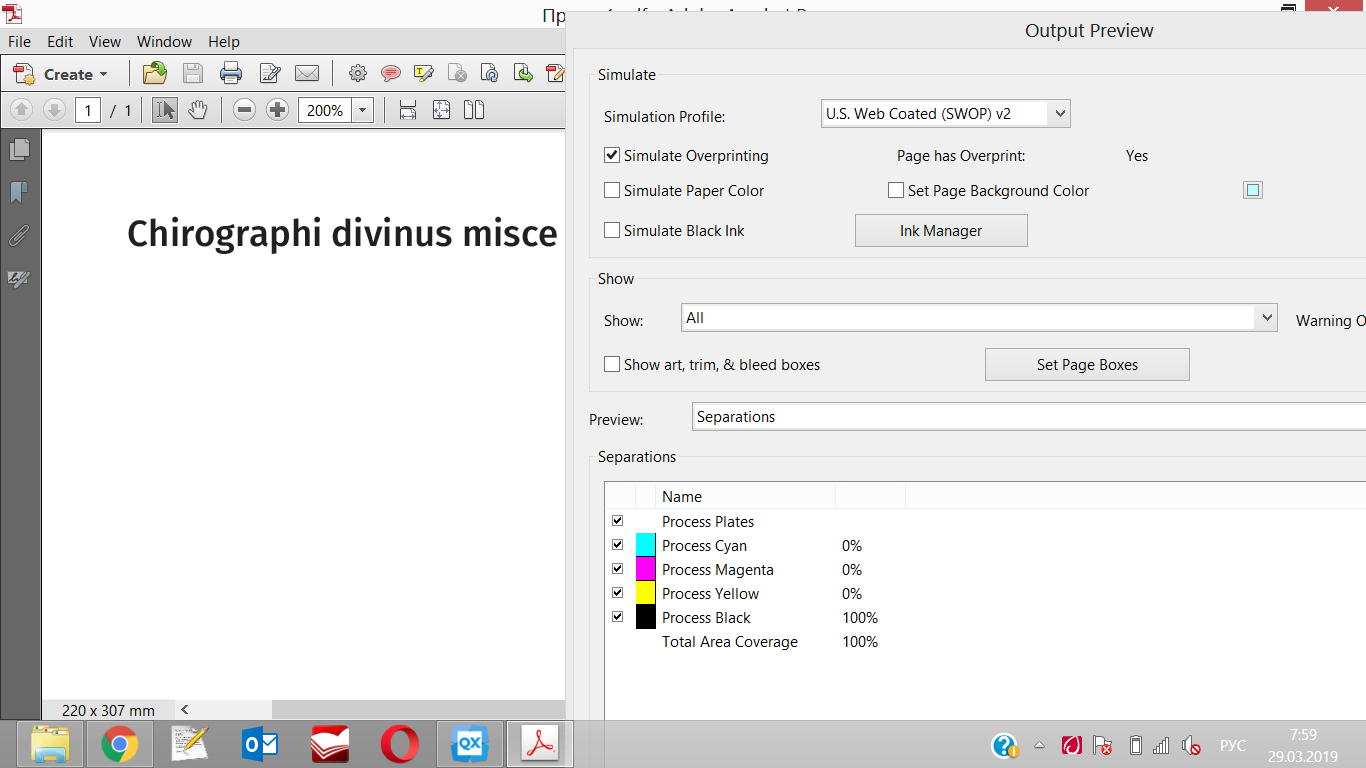1366x768 pixels.
Task: Open the Preview Separations dropdown
Action: click(x=1029, y=417)
